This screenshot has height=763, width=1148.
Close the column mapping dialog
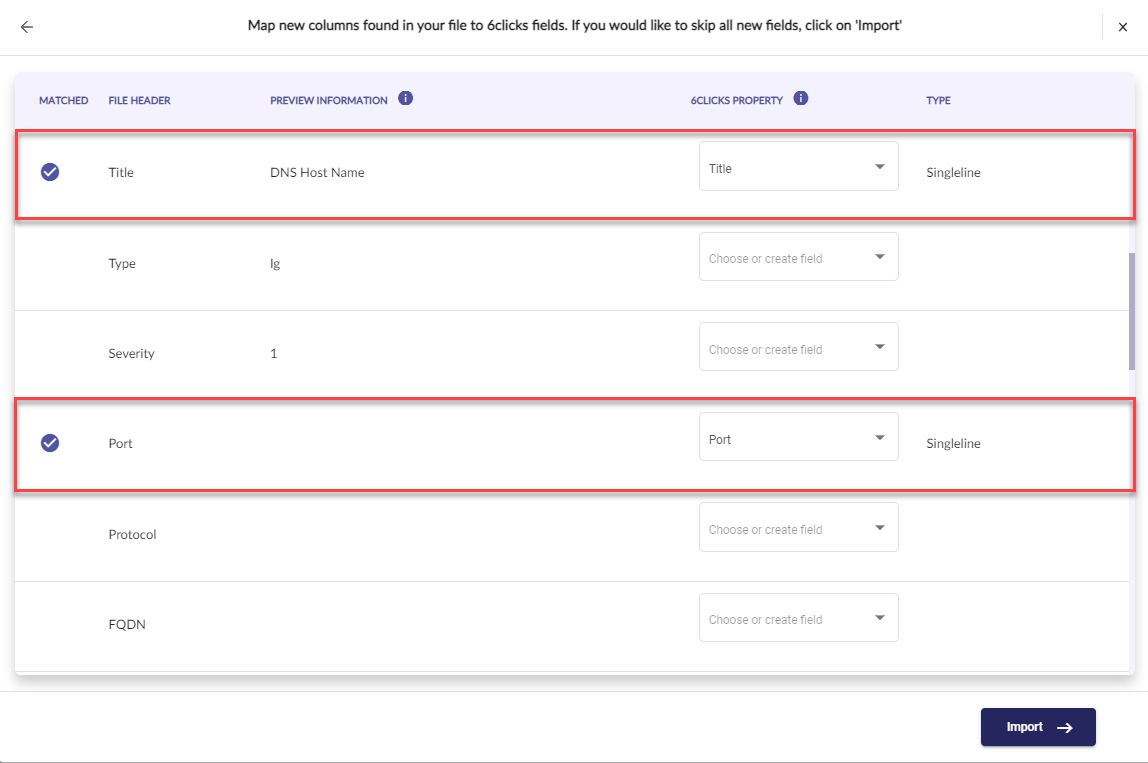pyautogui.click(x=1122, y=27)
